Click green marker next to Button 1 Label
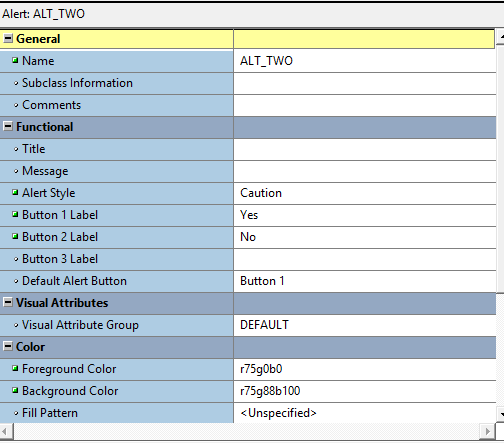The height and width of the screenshot is (443, 504). pos(15,214)
